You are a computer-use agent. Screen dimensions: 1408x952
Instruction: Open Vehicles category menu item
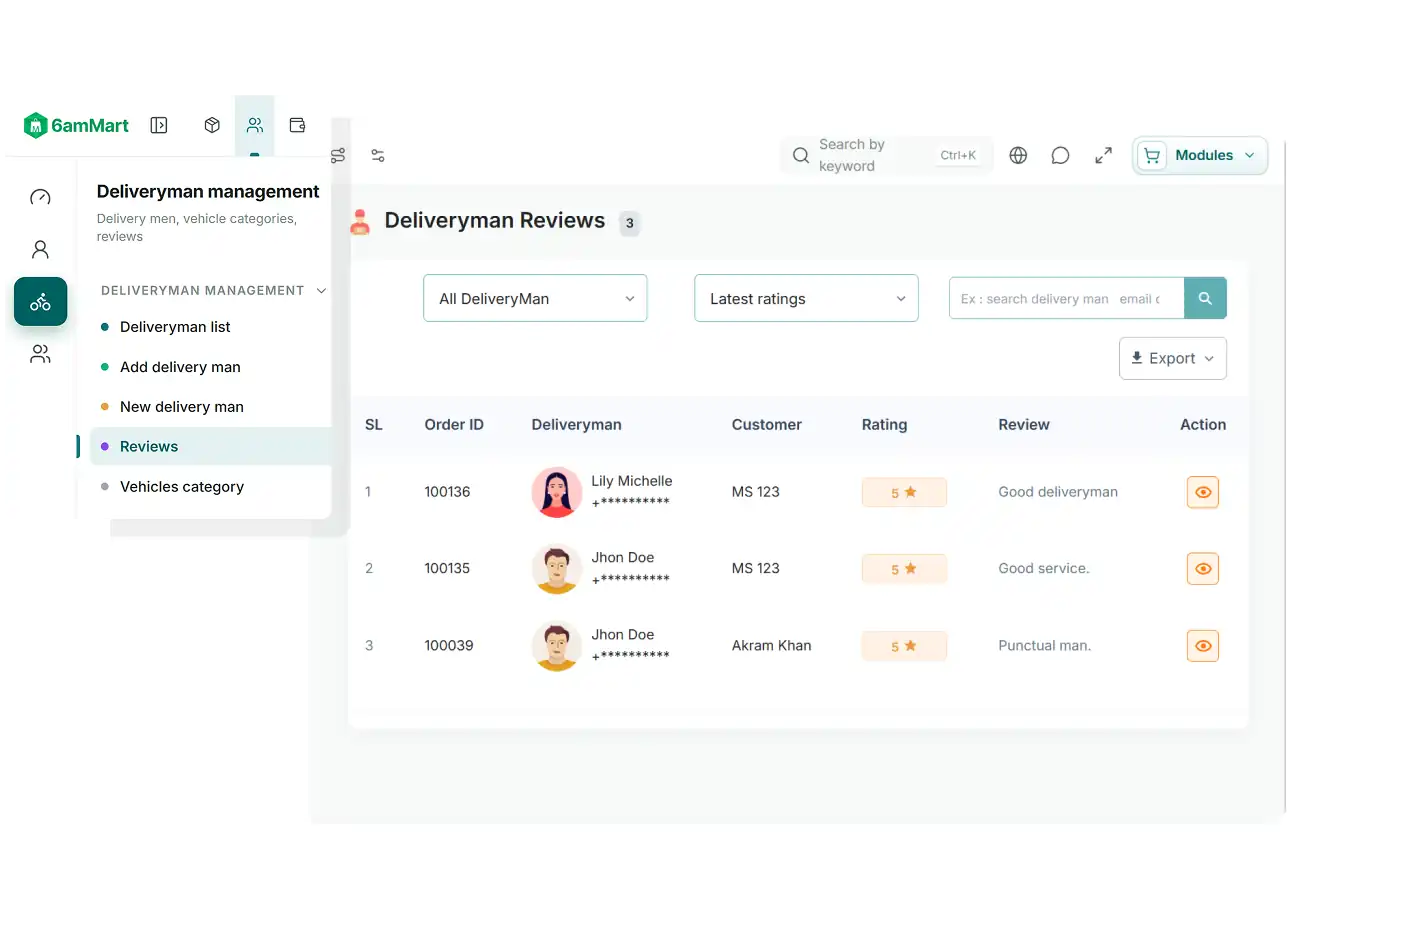[x=182, y=487]
